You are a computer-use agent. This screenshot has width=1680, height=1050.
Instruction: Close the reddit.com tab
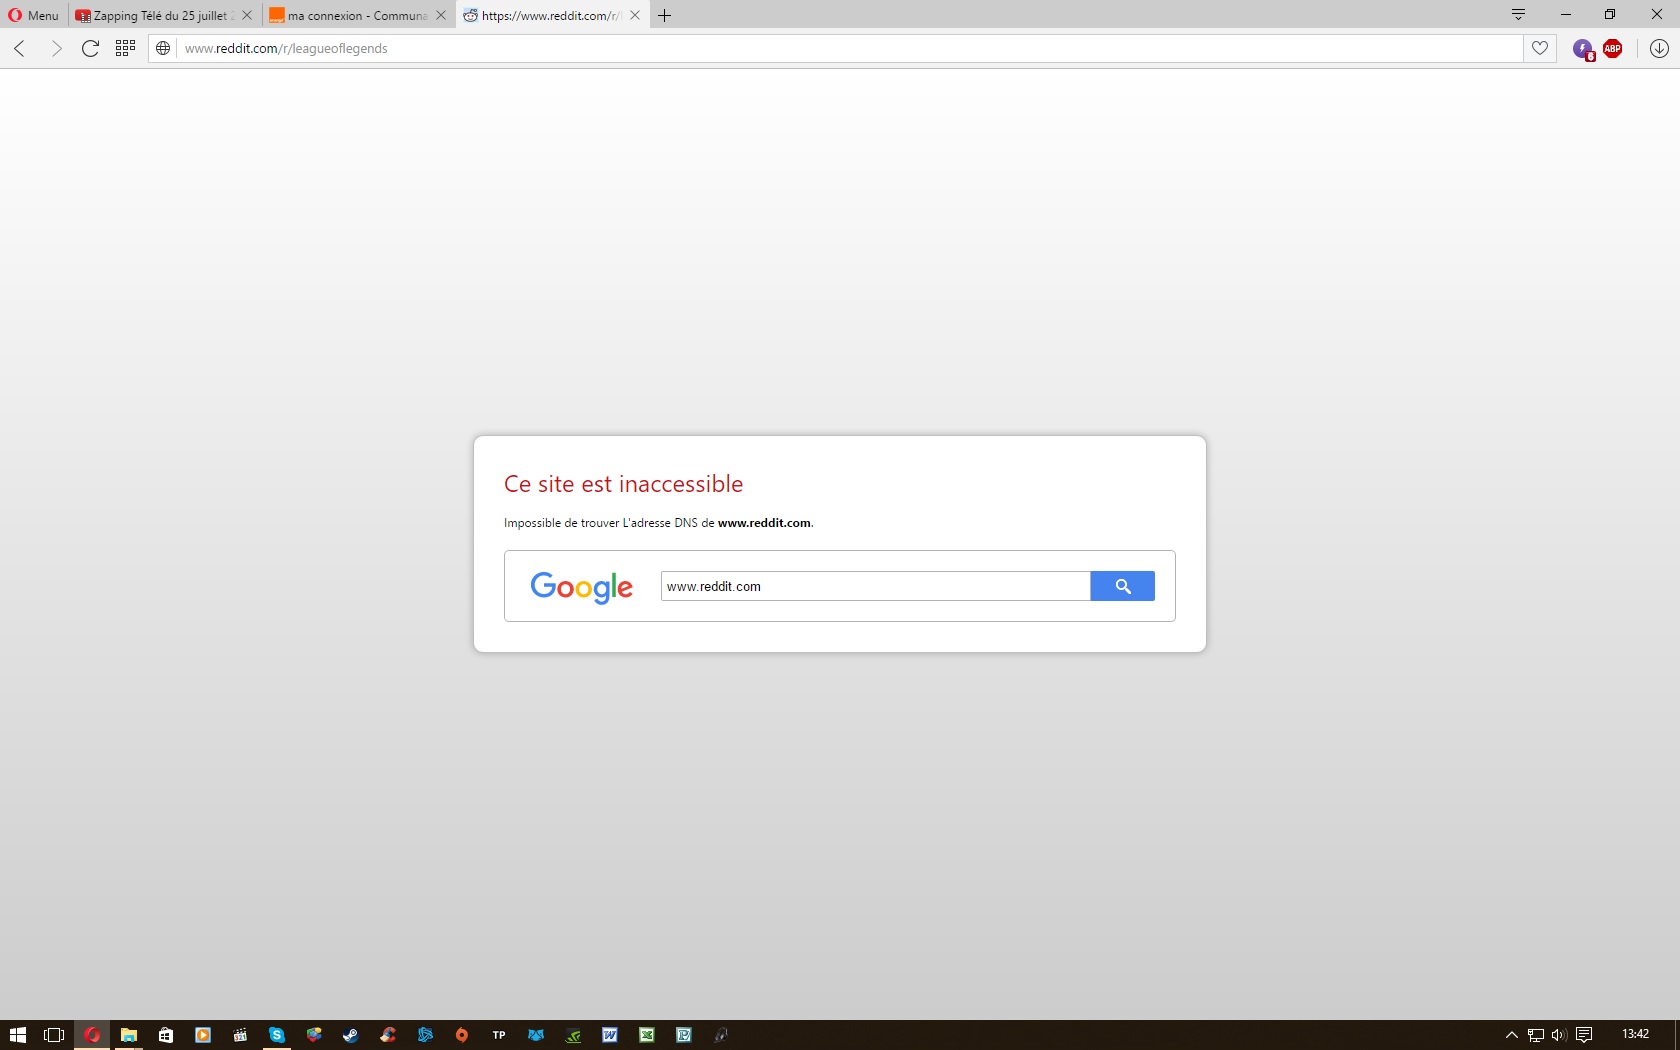coord(635,15)
